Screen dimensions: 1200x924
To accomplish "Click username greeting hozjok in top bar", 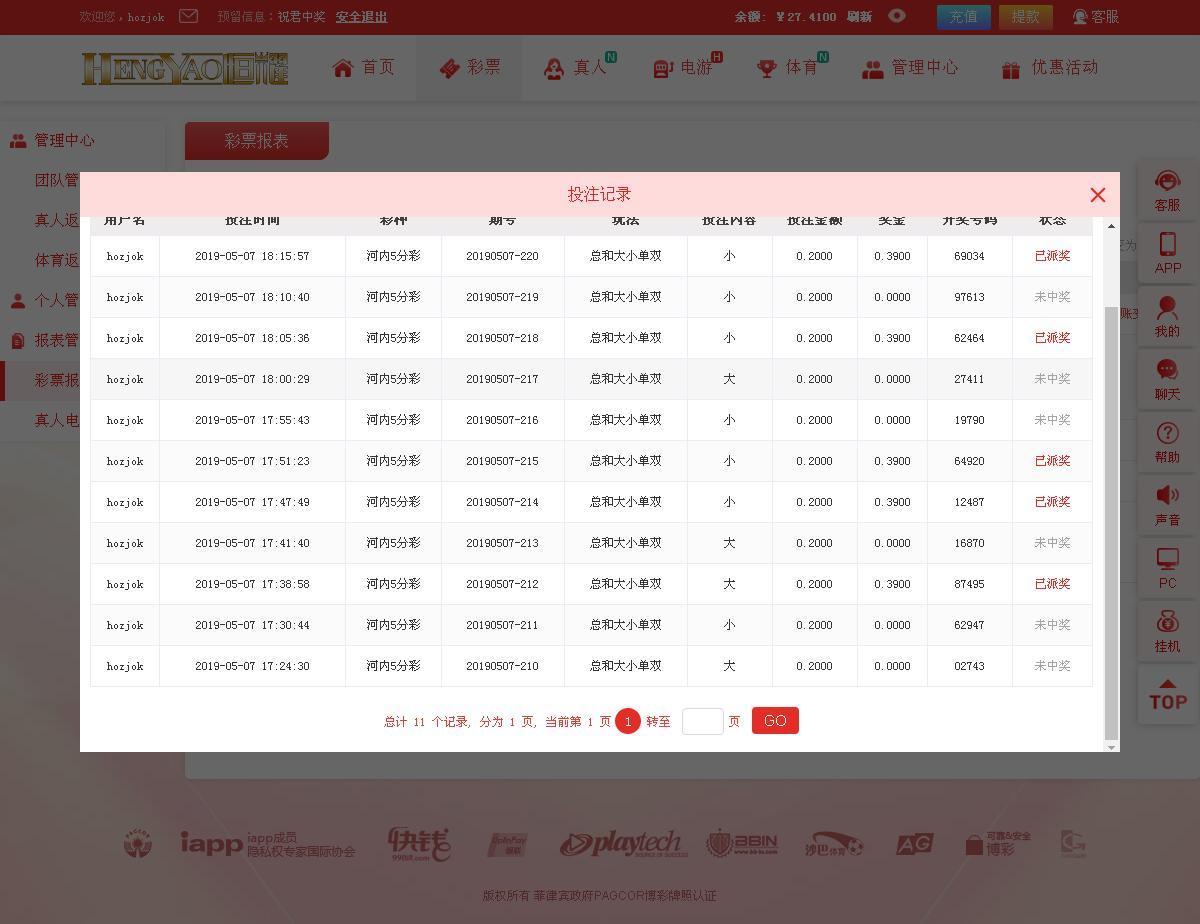I will 145,18.
